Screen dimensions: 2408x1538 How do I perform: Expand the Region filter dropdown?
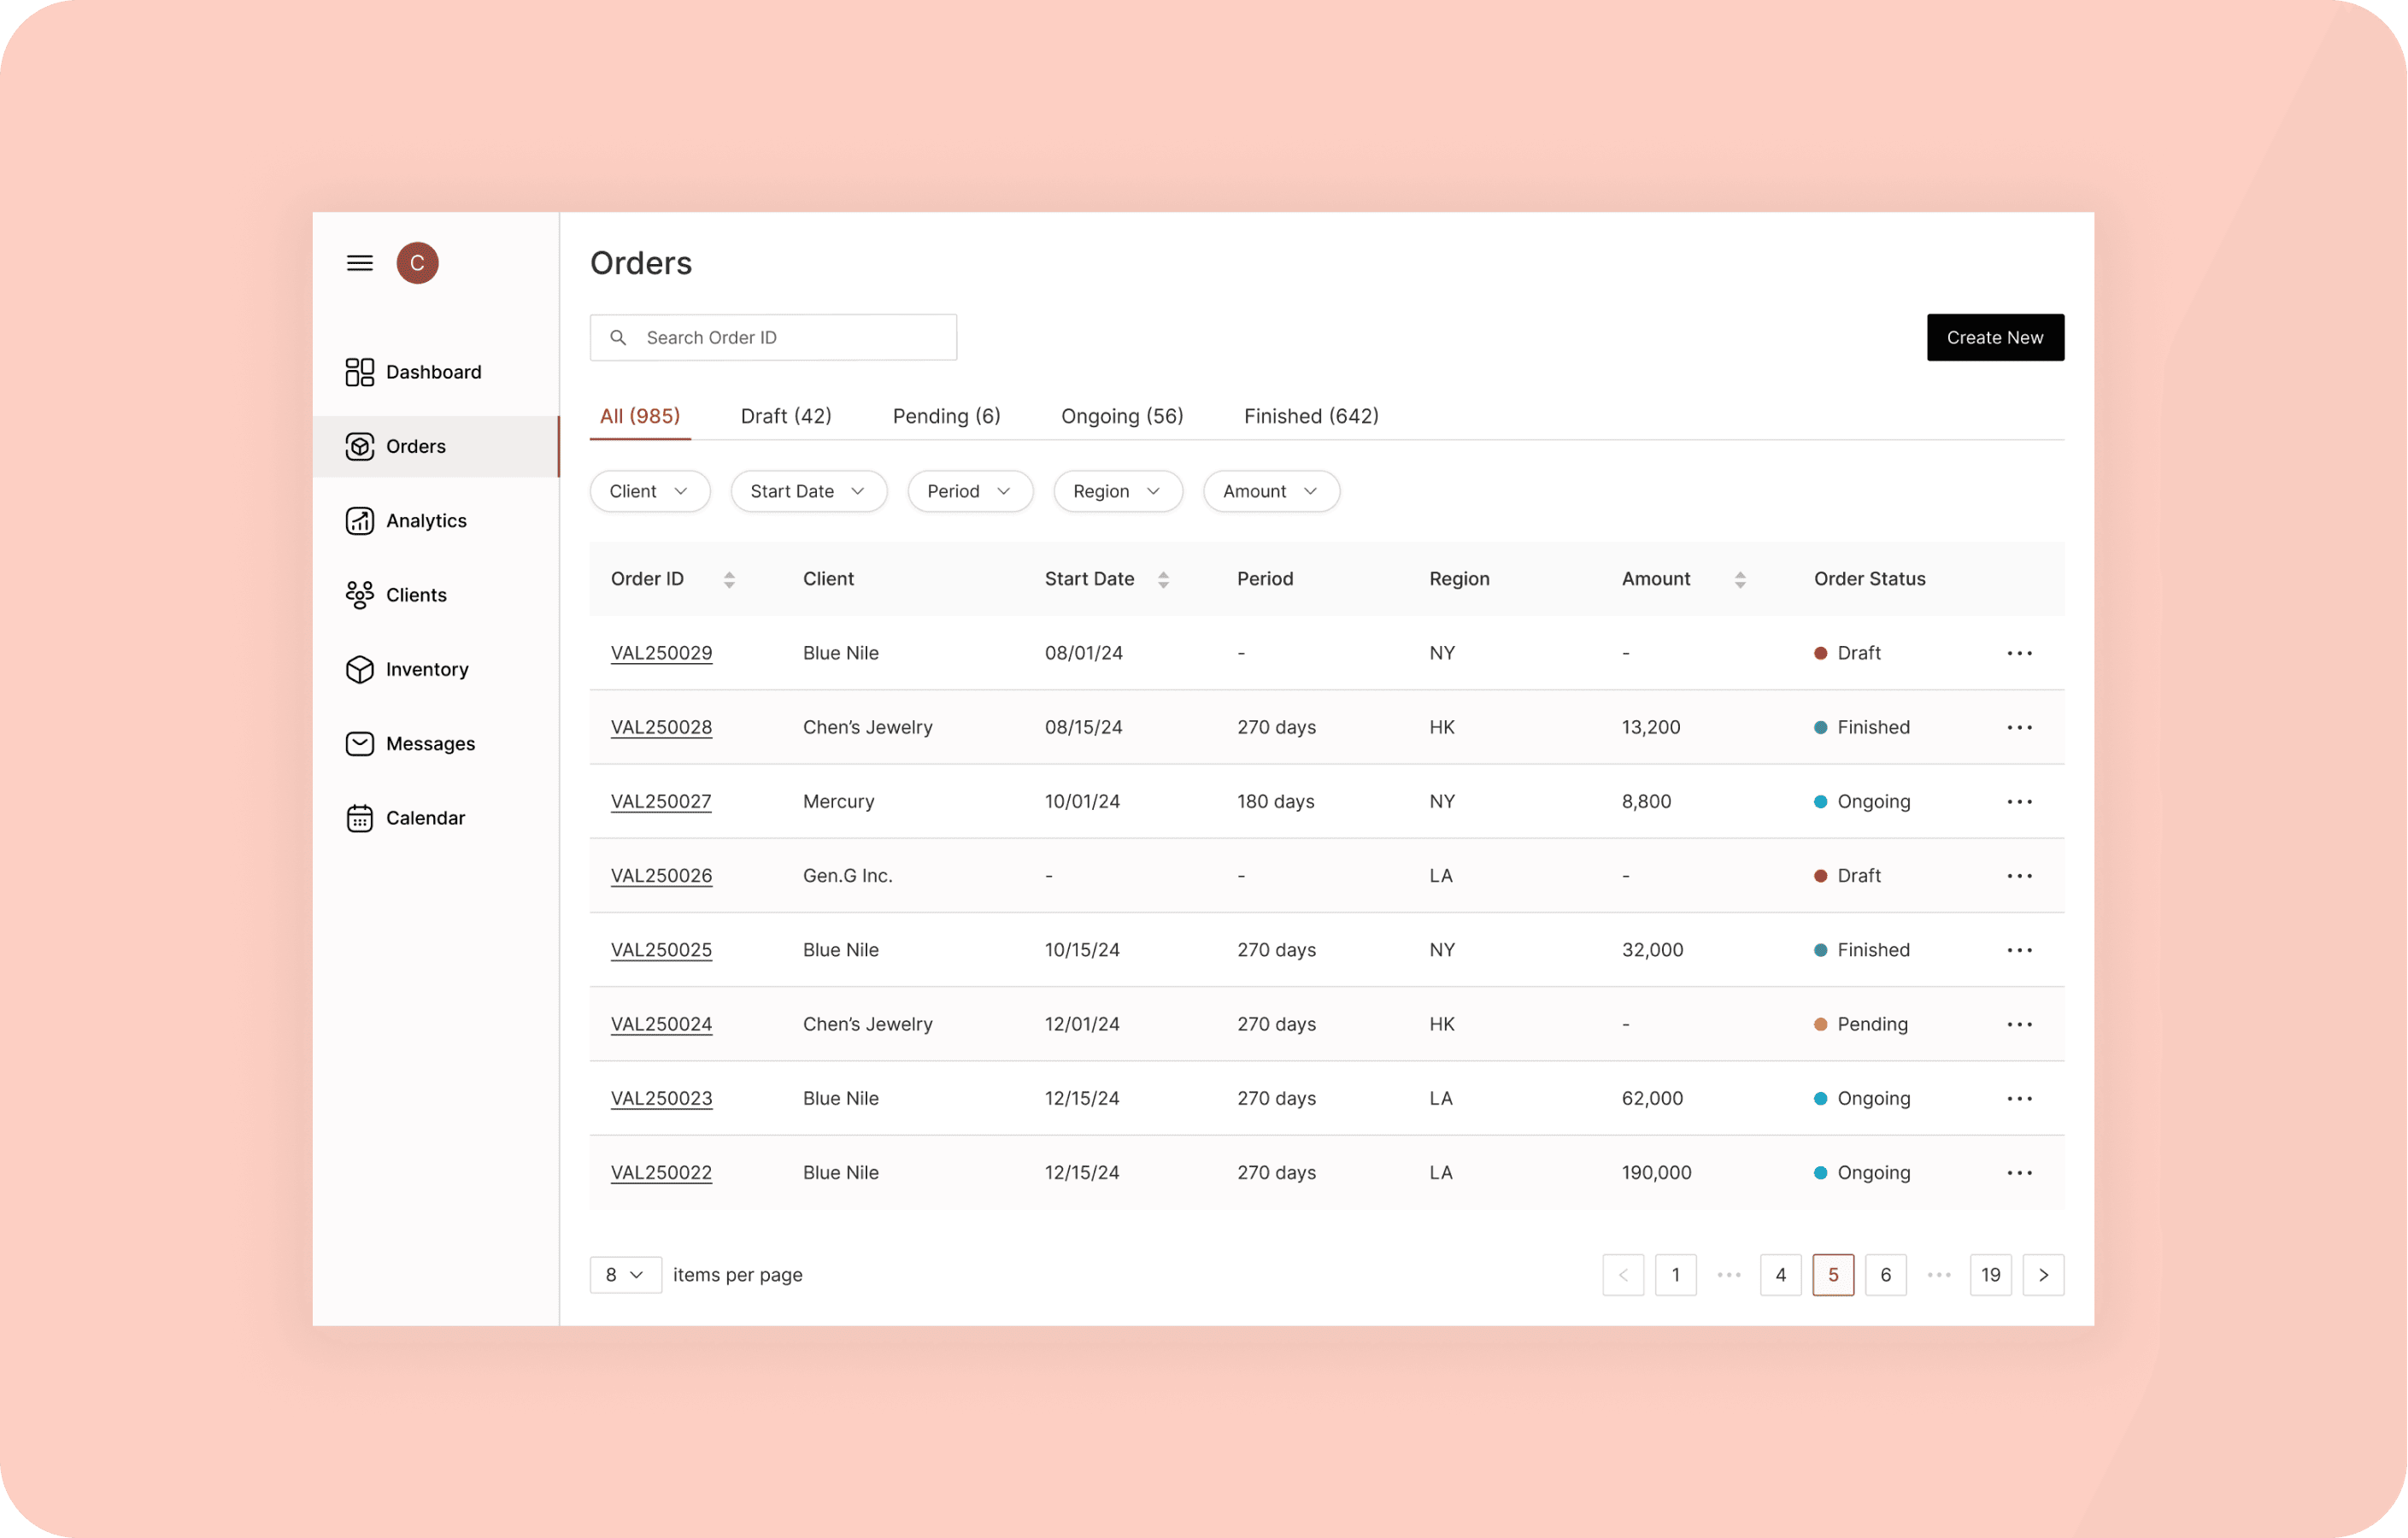click(x=1117, y=491)
